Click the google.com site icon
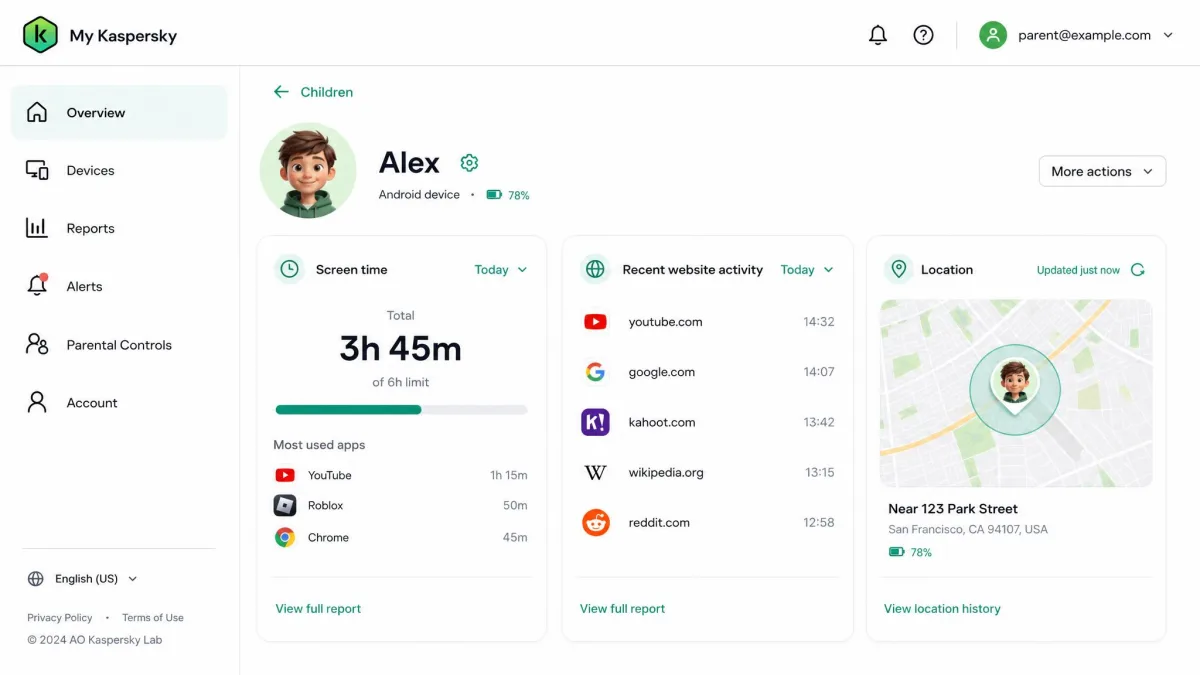Screen dimensions: 1200x675 [x=595, y=372]
